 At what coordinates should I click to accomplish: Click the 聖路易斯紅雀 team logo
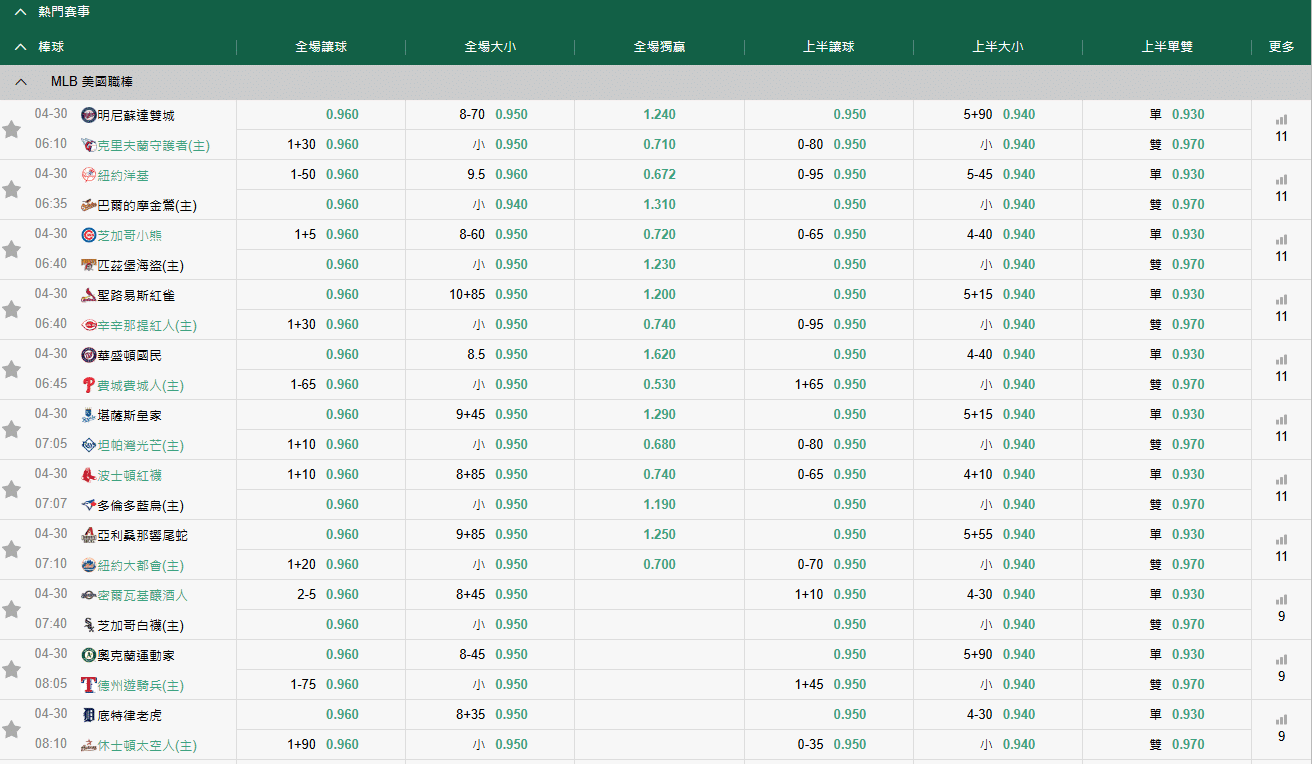click(x=89, y=295)
